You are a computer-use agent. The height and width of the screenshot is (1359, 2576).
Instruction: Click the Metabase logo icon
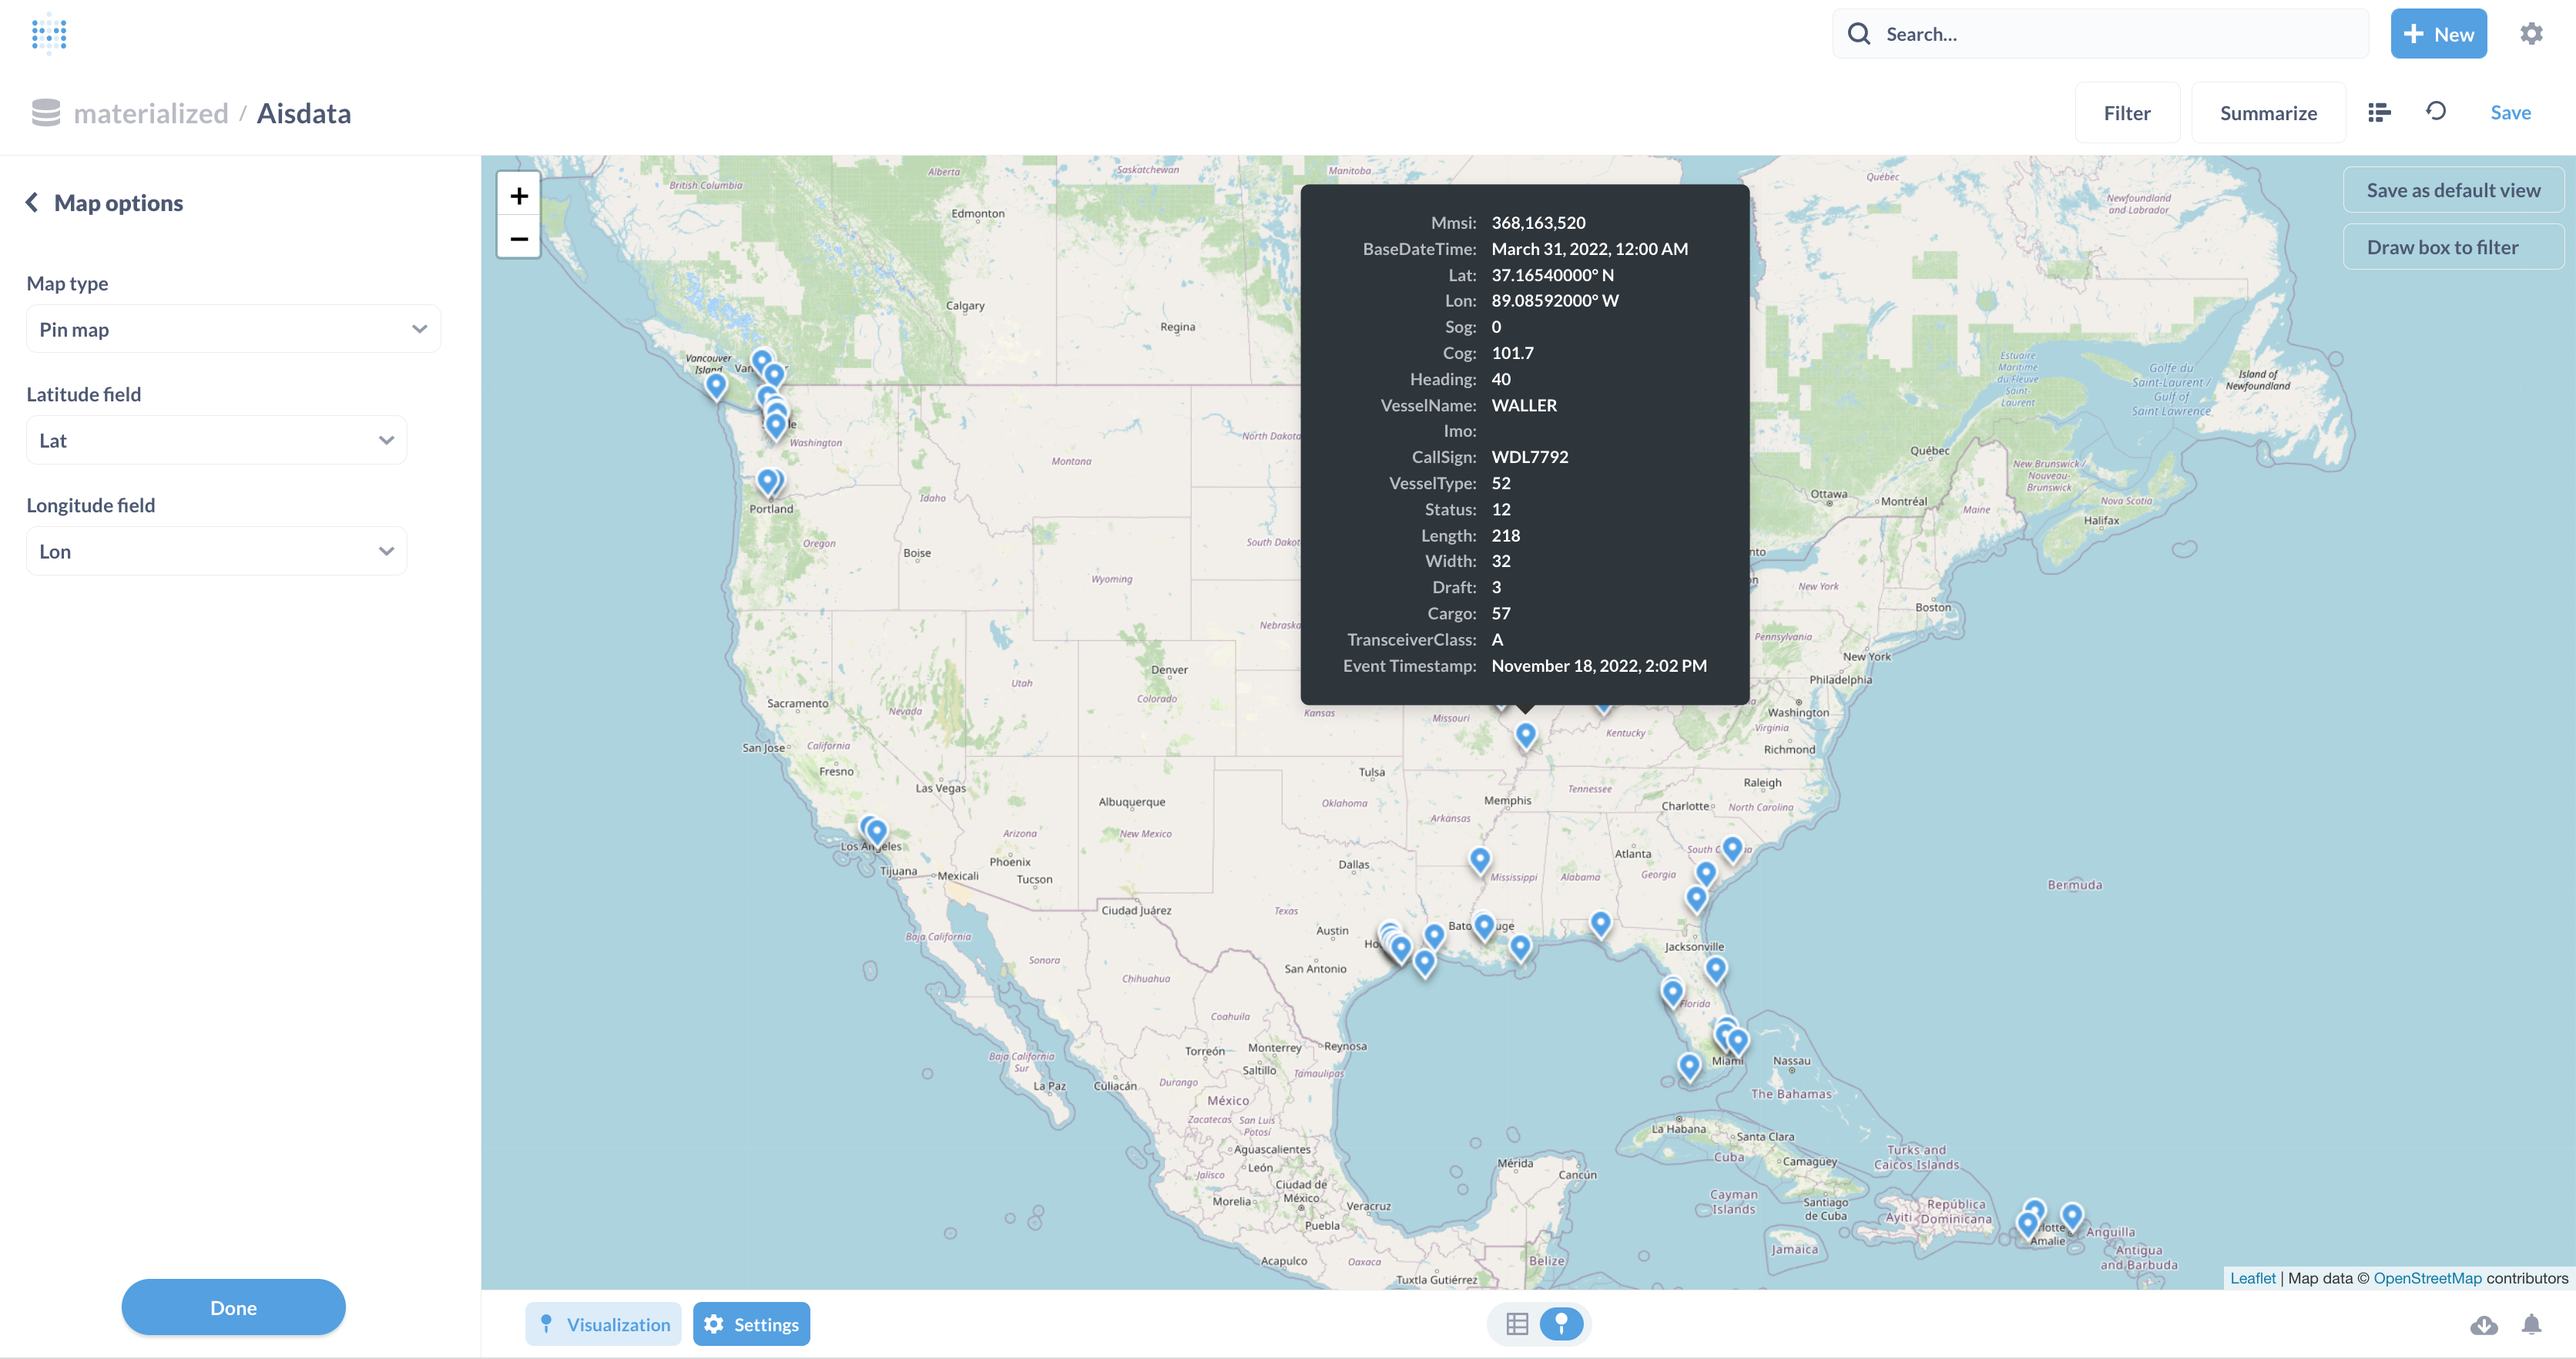[48, 34]
